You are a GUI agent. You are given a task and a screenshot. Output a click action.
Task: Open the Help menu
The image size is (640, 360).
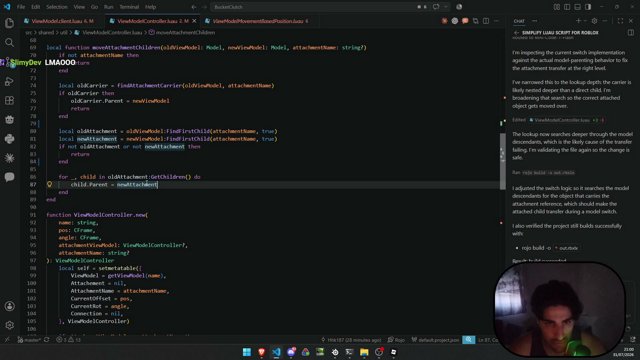151,7
